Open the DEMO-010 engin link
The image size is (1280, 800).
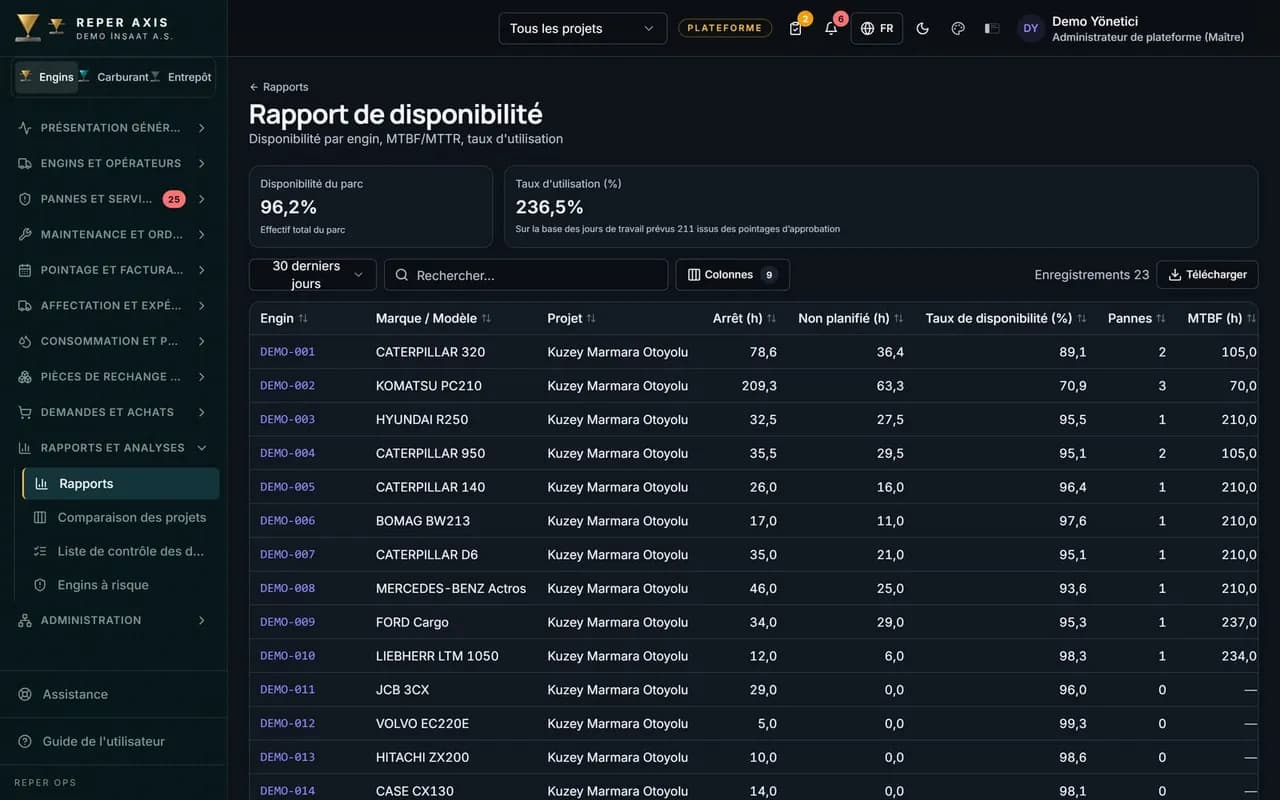[288, 656]
